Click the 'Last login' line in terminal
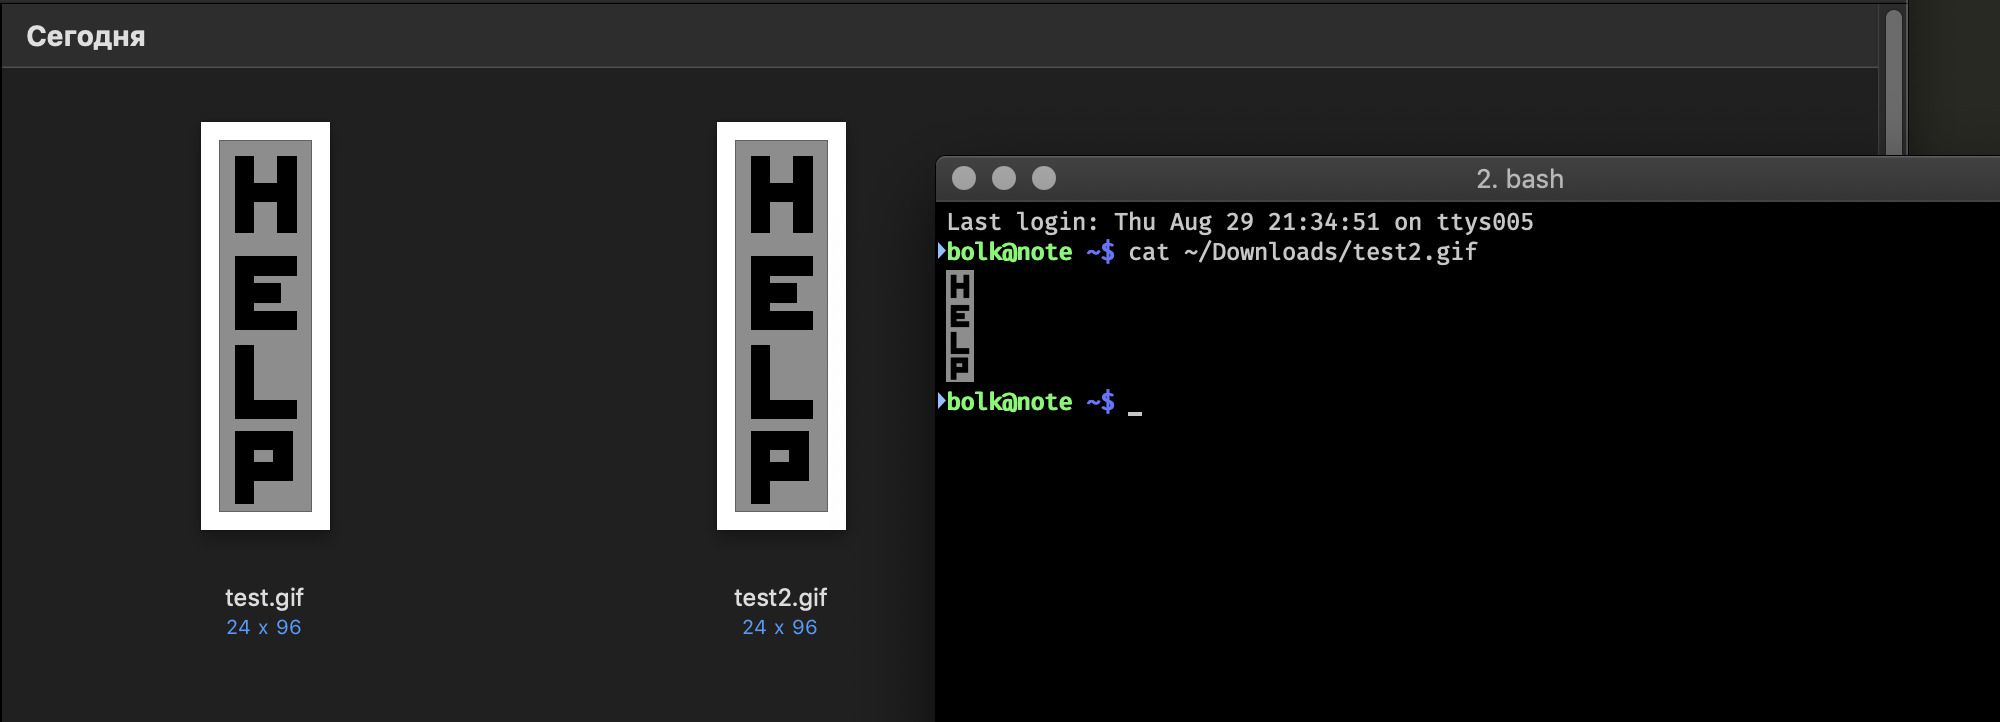 click(x=1240, y=222)
